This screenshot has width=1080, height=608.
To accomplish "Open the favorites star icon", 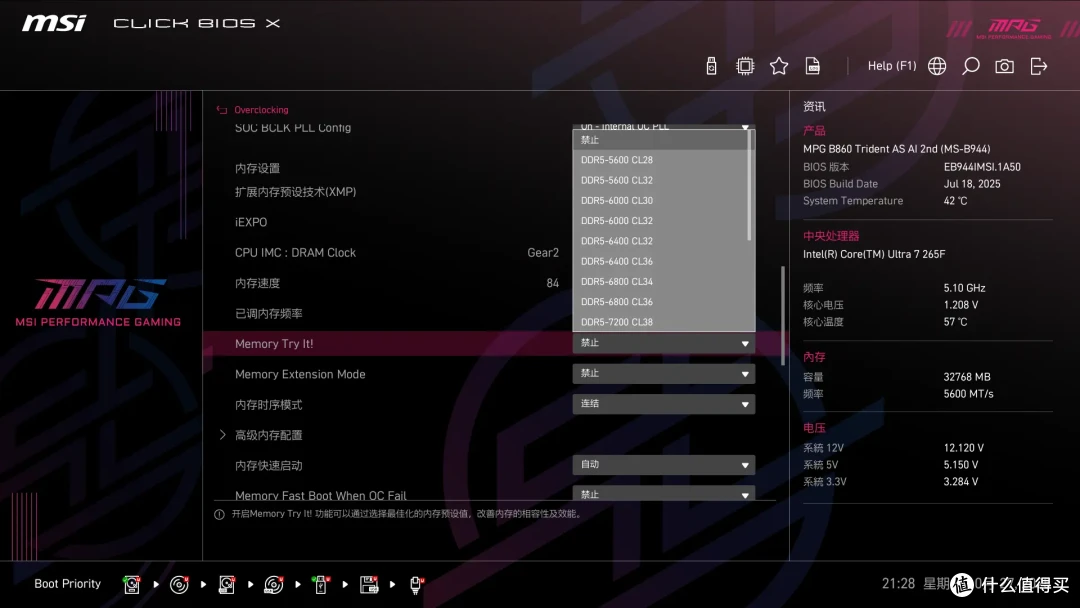I will point(779,66).
